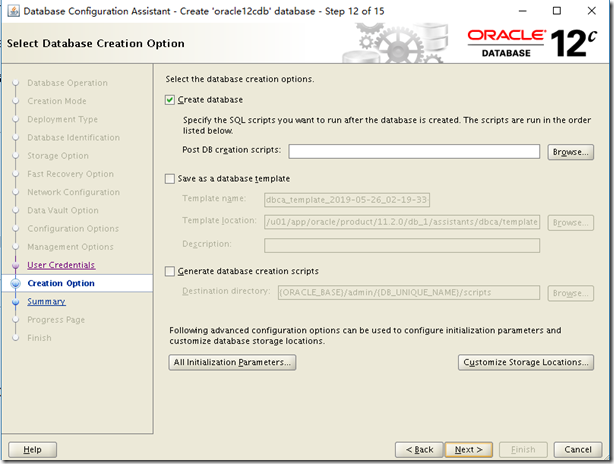This screenshot has width=614, height=464.
Task: Click the Oracle Database 12c logo
Action: click(532, 43)
